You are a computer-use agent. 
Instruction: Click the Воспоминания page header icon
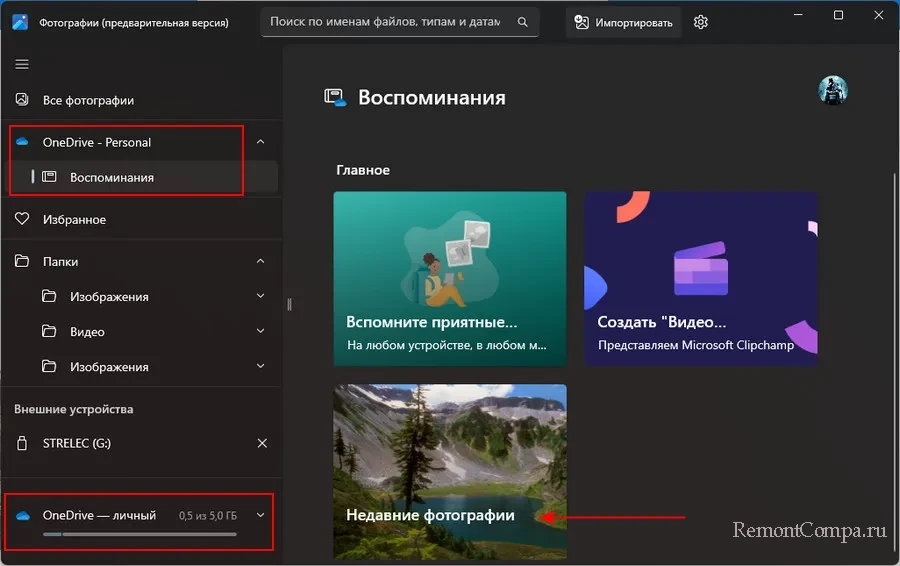(x=335, y=98)
